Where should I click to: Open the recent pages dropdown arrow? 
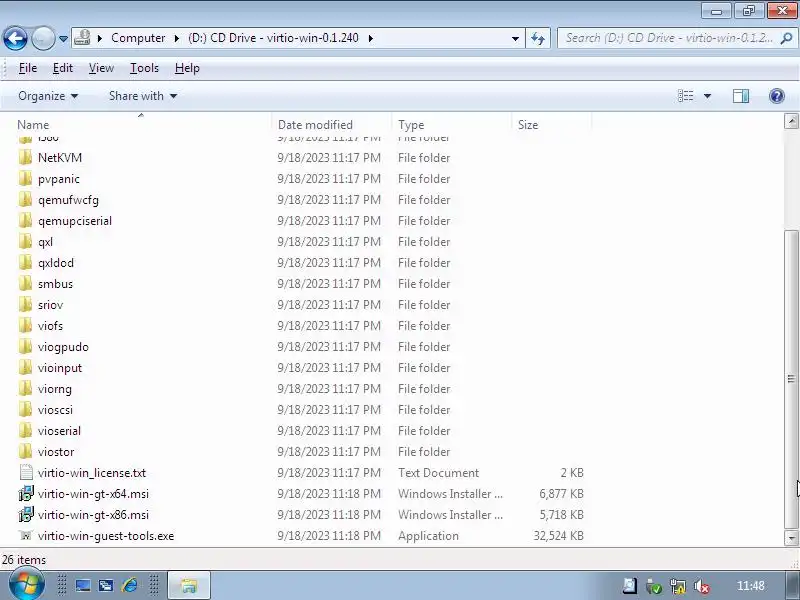click(x=63, y=38)
